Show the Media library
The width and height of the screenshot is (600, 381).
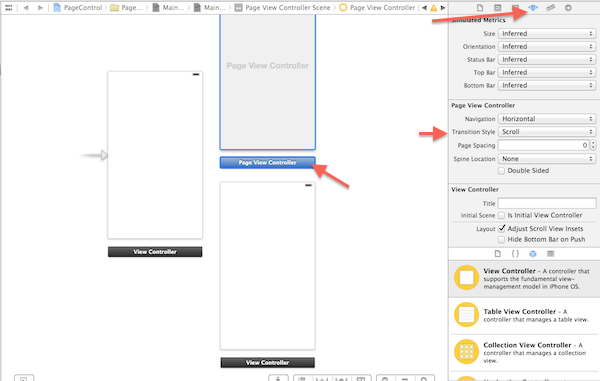[550, 254]
